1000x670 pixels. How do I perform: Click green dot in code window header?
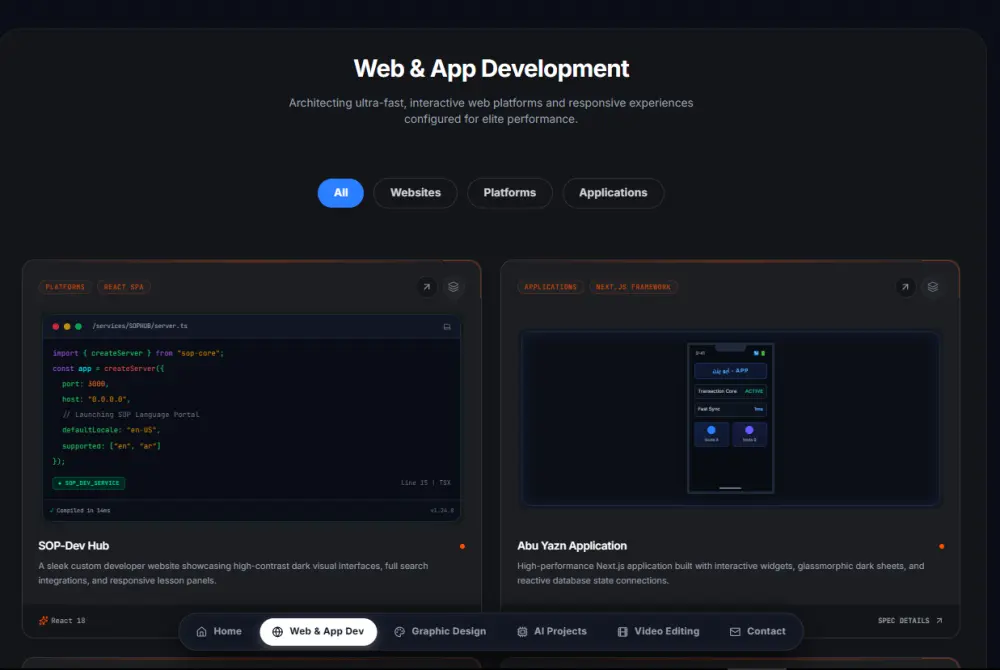click(78, 326)
